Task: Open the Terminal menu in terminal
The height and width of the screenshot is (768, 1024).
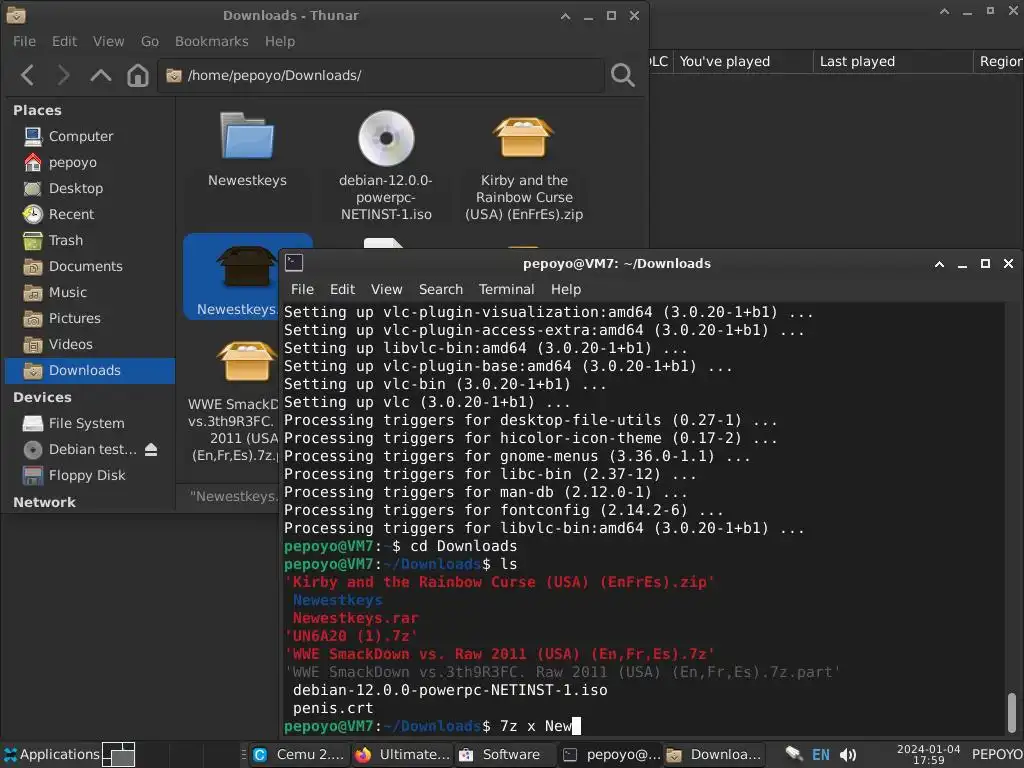Action: click(x=506, y=289)
